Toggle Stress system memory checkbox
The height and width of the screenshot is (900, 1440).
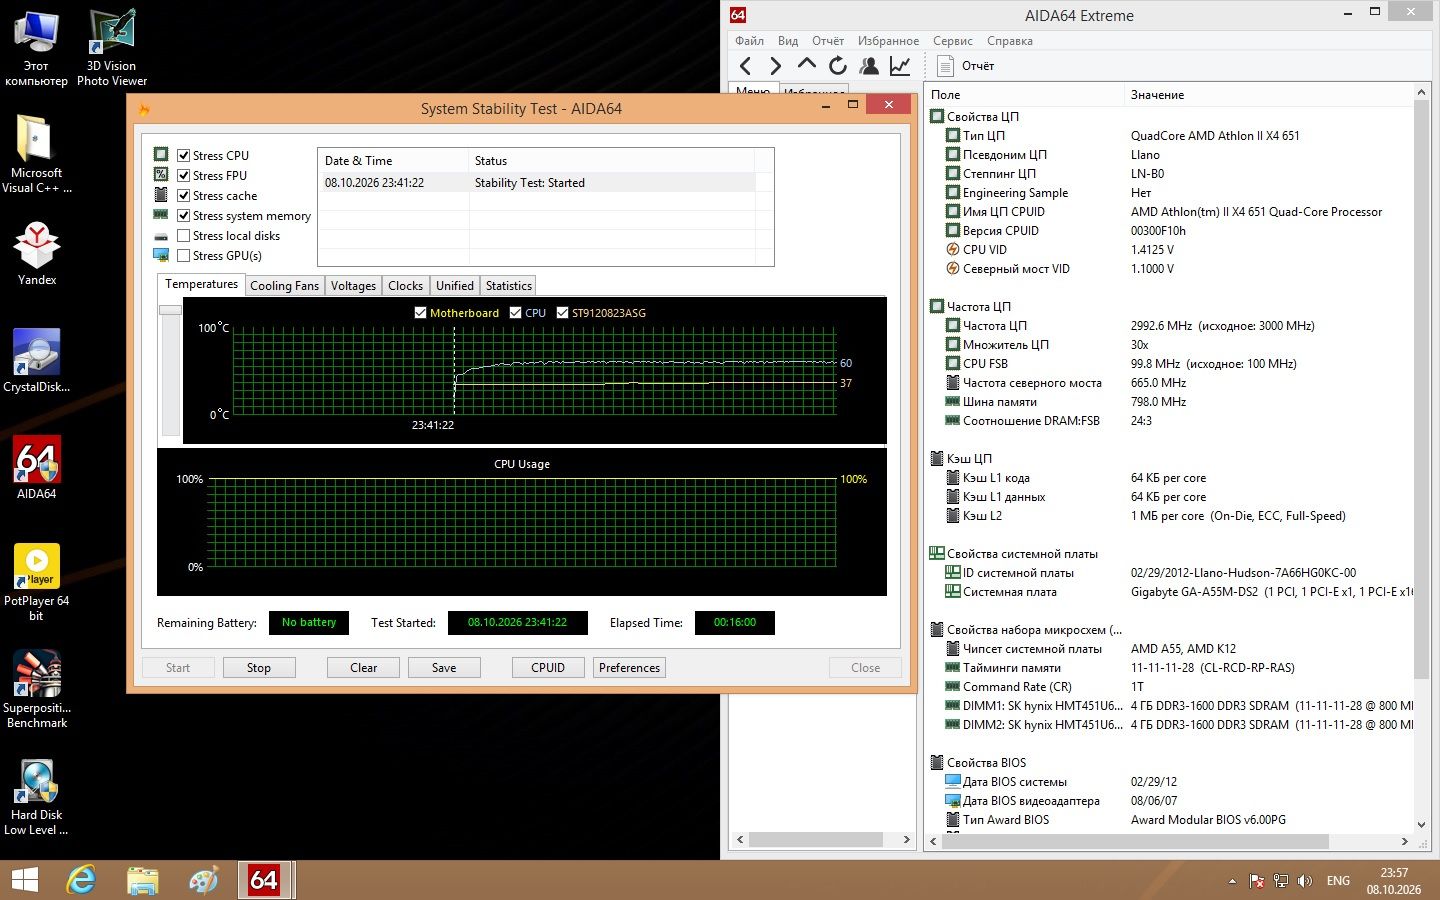(184, 216)
